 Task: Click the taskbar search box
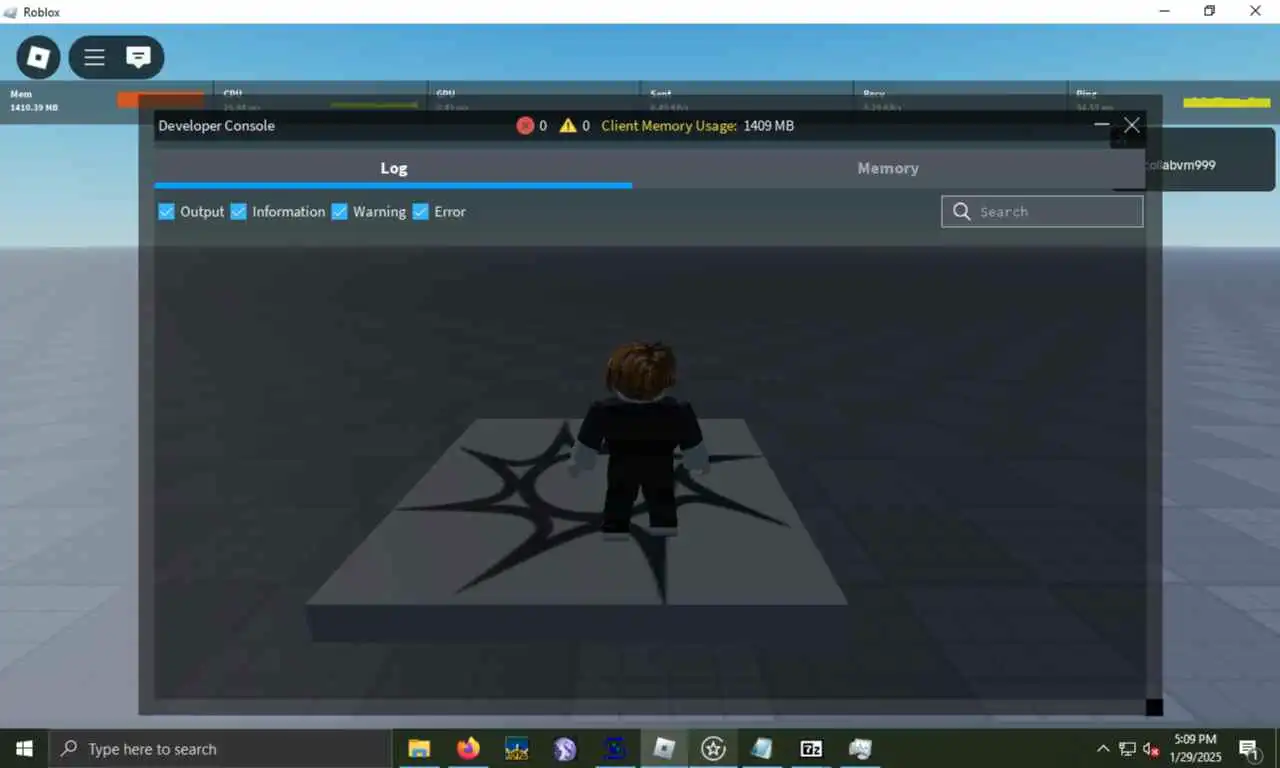[220, 748]
